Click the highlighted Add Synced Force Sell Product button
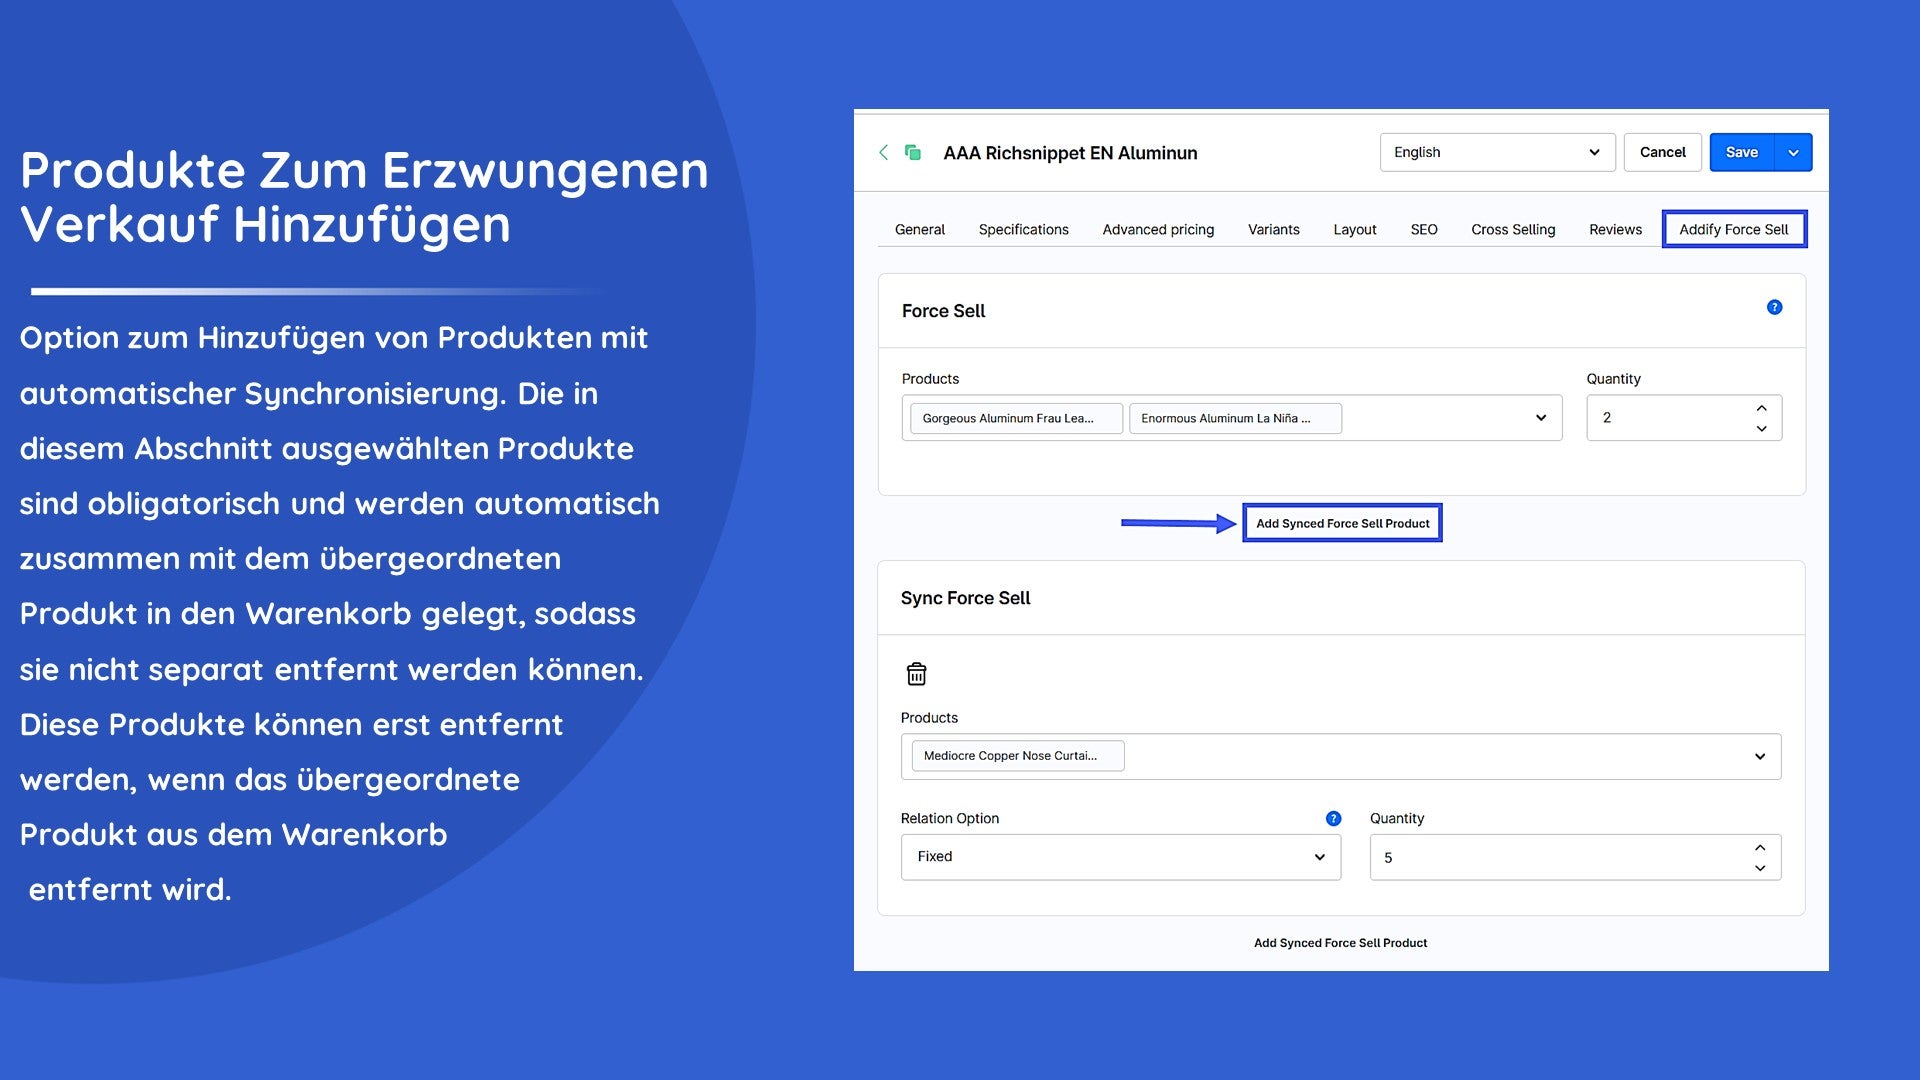The height and width of the screenshot is (1080, 1920). (1342, 523)
